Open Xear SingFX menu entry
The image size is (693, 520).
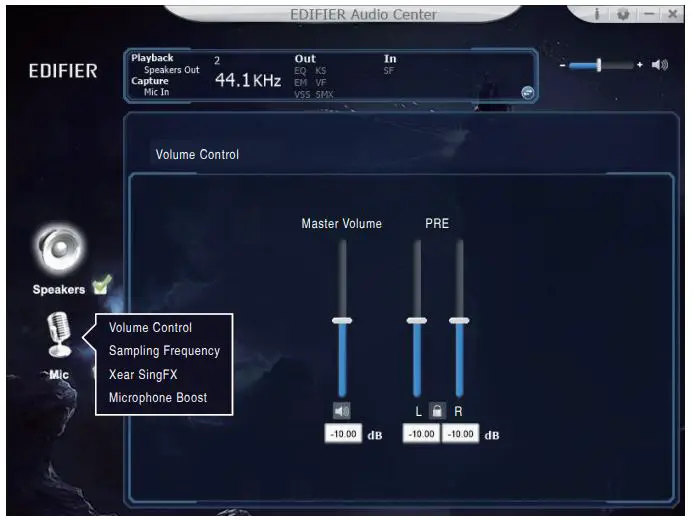(x=143, y=374)
